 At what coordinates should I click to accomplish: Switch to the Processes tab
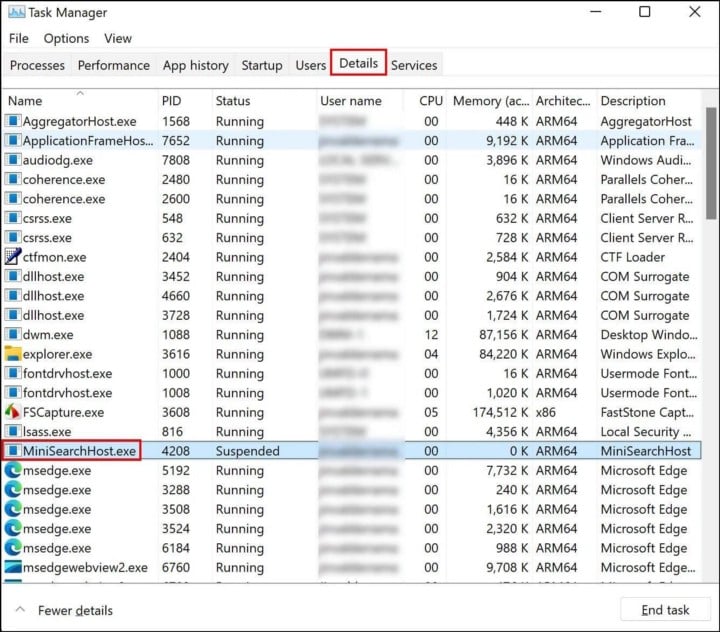[x=37, y=65]
